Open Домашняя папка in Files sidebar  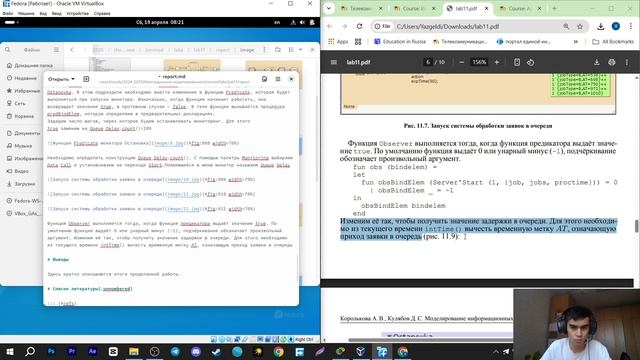(30, 65)
